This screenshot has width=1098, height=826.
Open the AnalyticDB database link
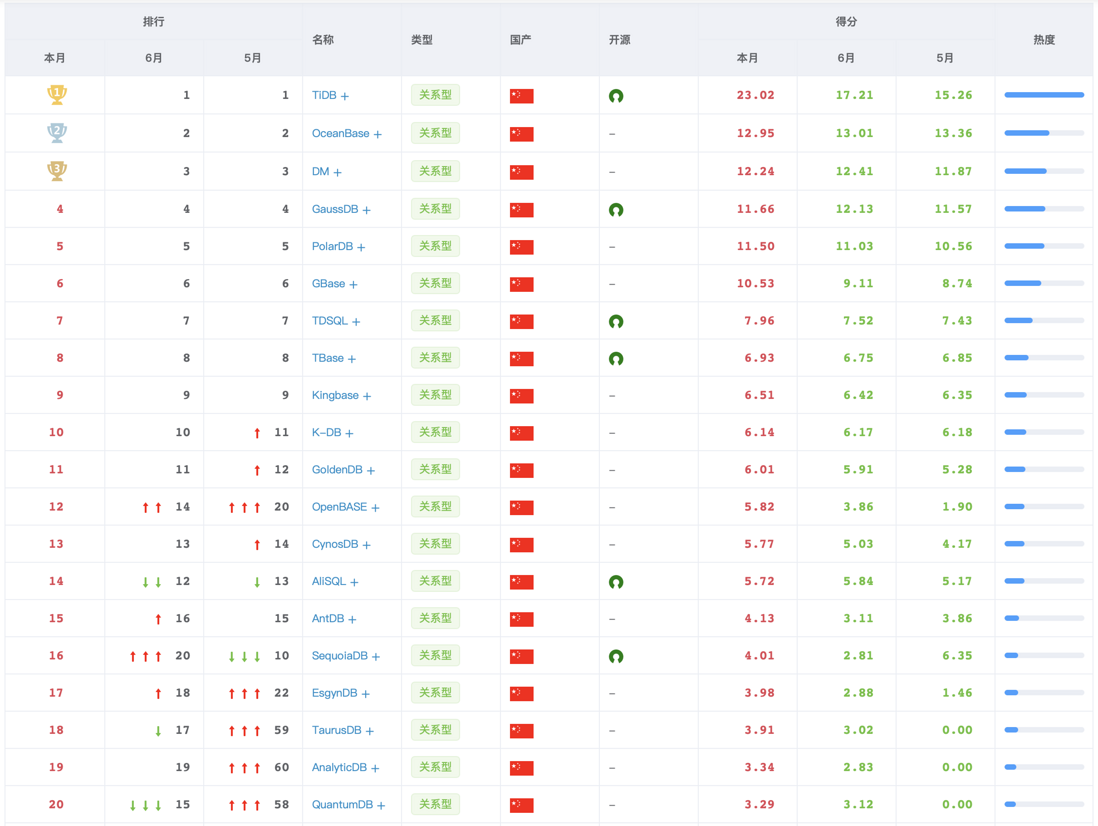pos(345,767)
